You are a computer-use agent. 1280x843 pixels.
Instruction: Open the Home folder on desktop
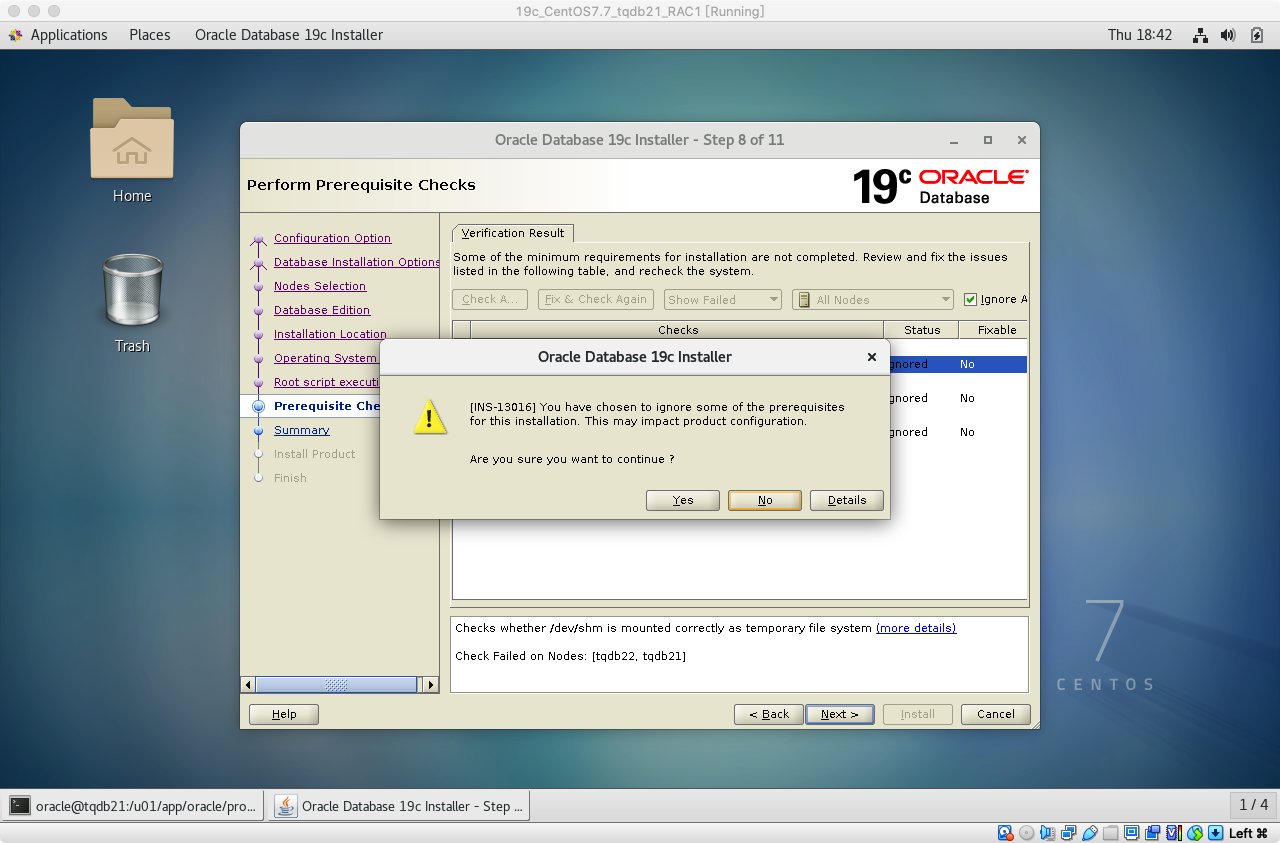pyautogui.click(x=132, y=151)
